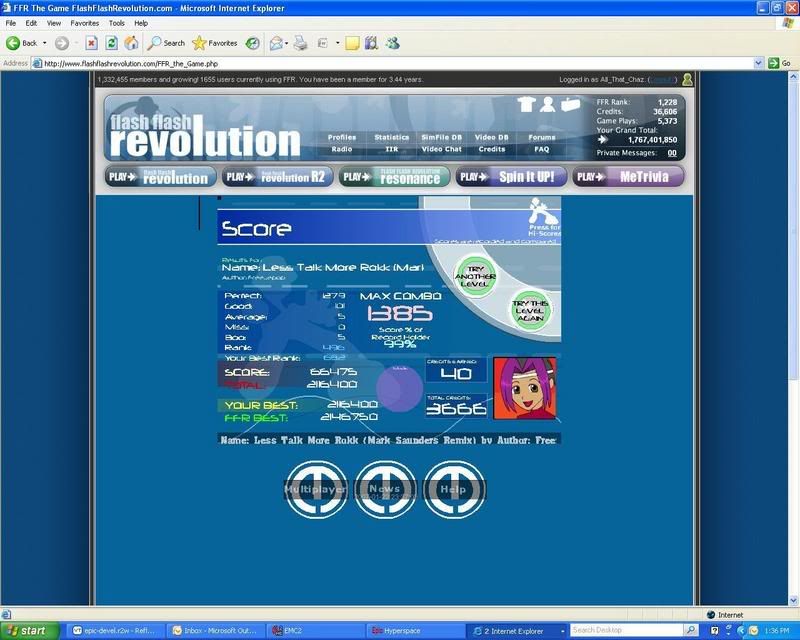
Task: Open the Statistics link in site navigation
Action: (391, 137)
